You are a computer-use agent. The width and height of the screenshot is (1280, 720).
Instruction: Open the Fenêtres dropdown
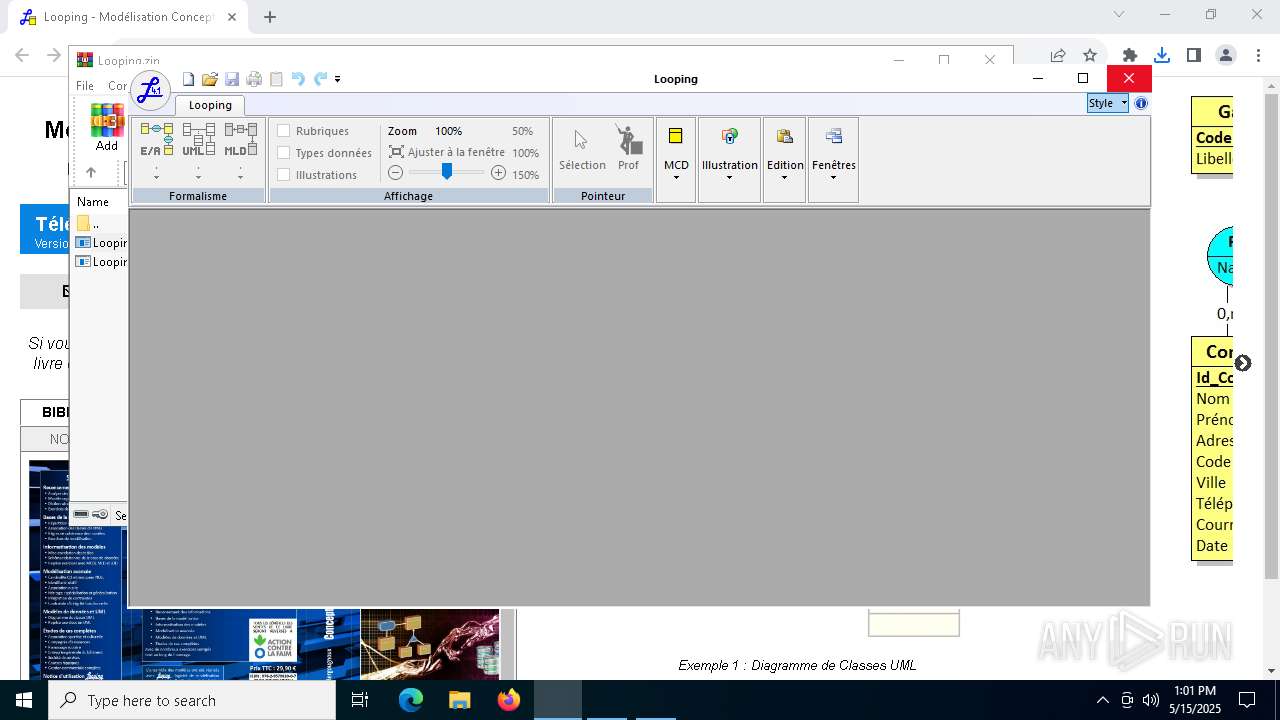834,159
